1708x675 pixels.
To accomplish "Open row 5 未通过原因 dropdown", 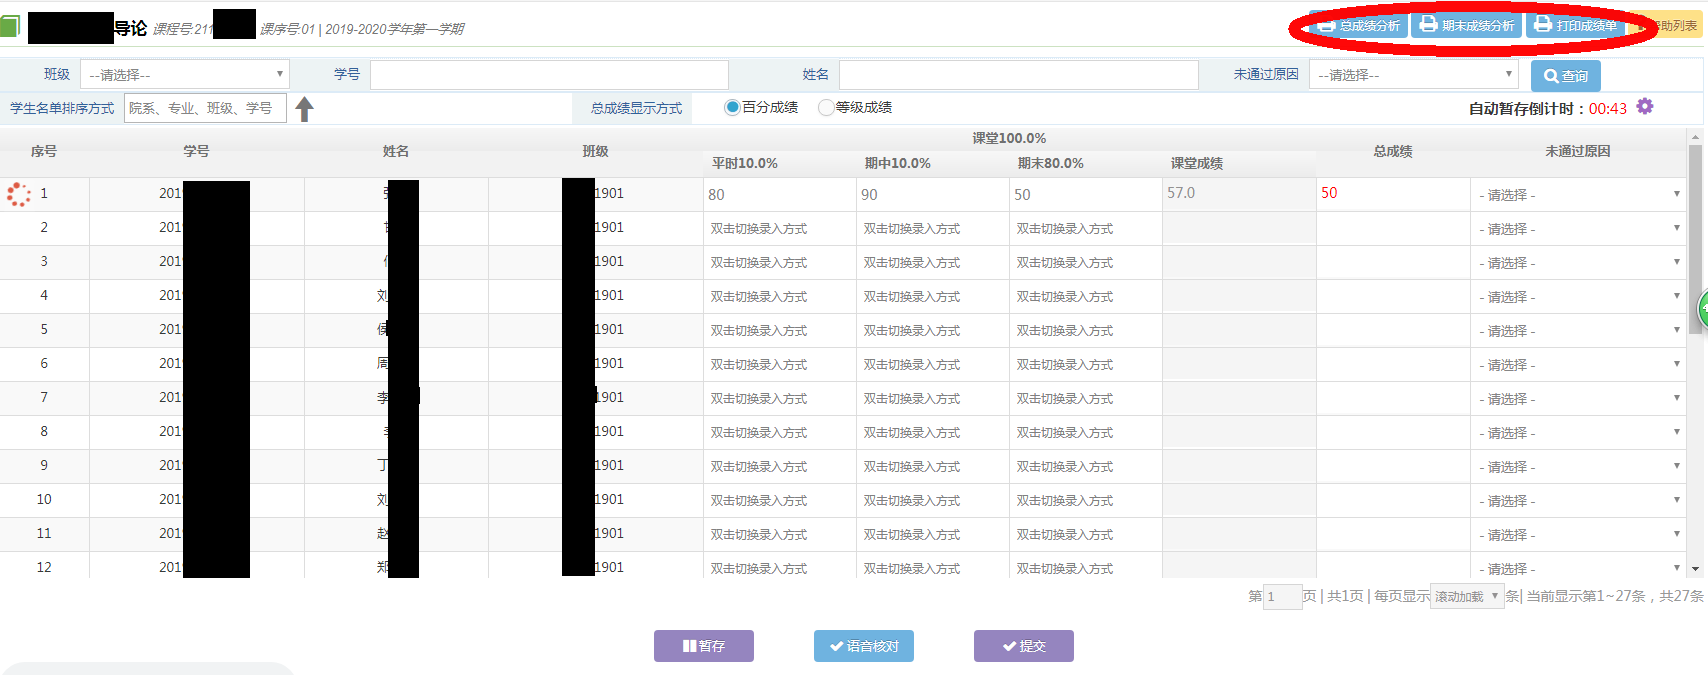I will pyautogui.click(x=1578, y=331).
